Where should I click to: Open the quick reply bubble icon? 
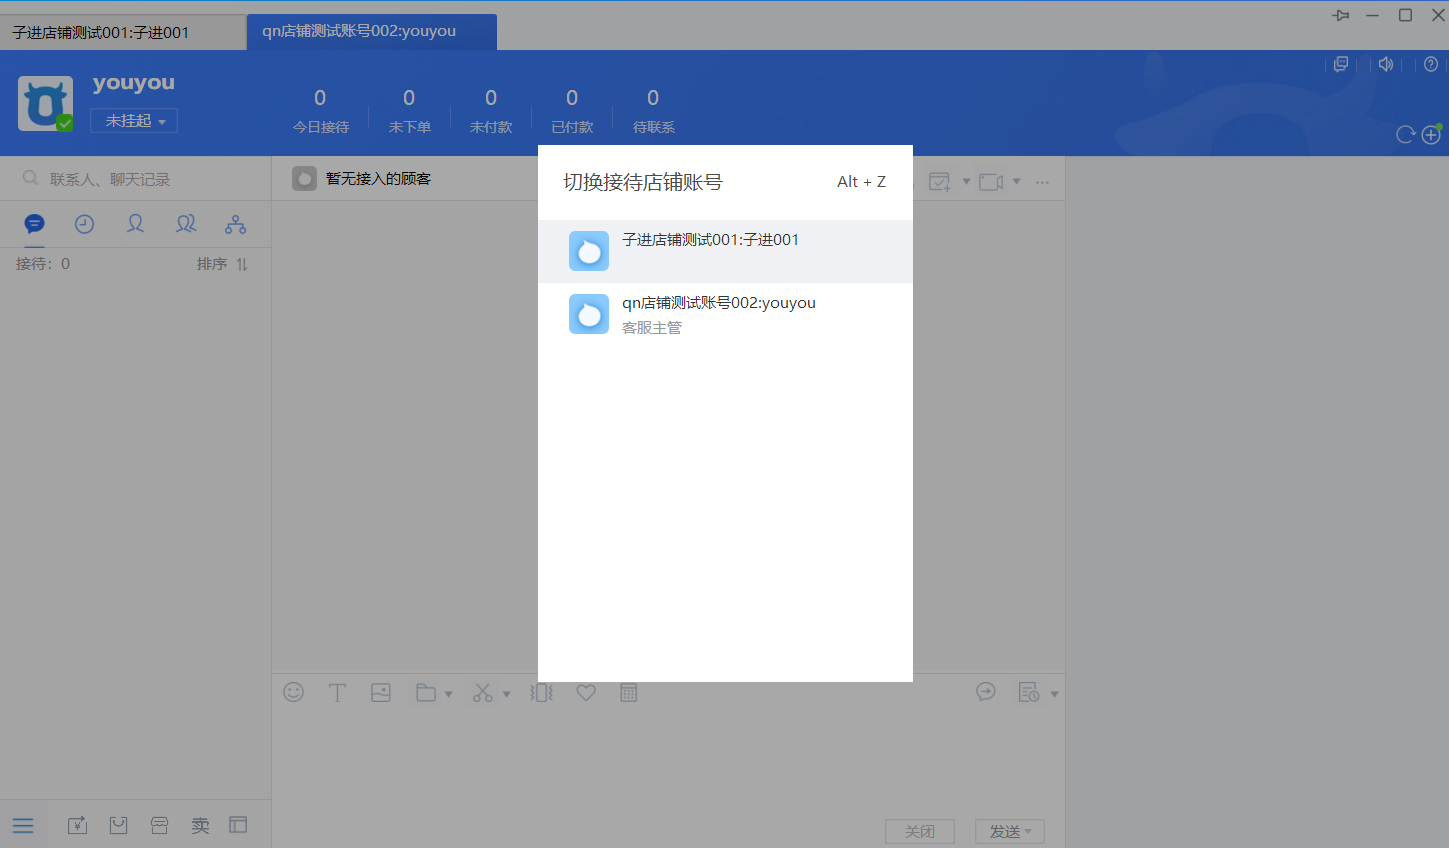click(986, 692)
